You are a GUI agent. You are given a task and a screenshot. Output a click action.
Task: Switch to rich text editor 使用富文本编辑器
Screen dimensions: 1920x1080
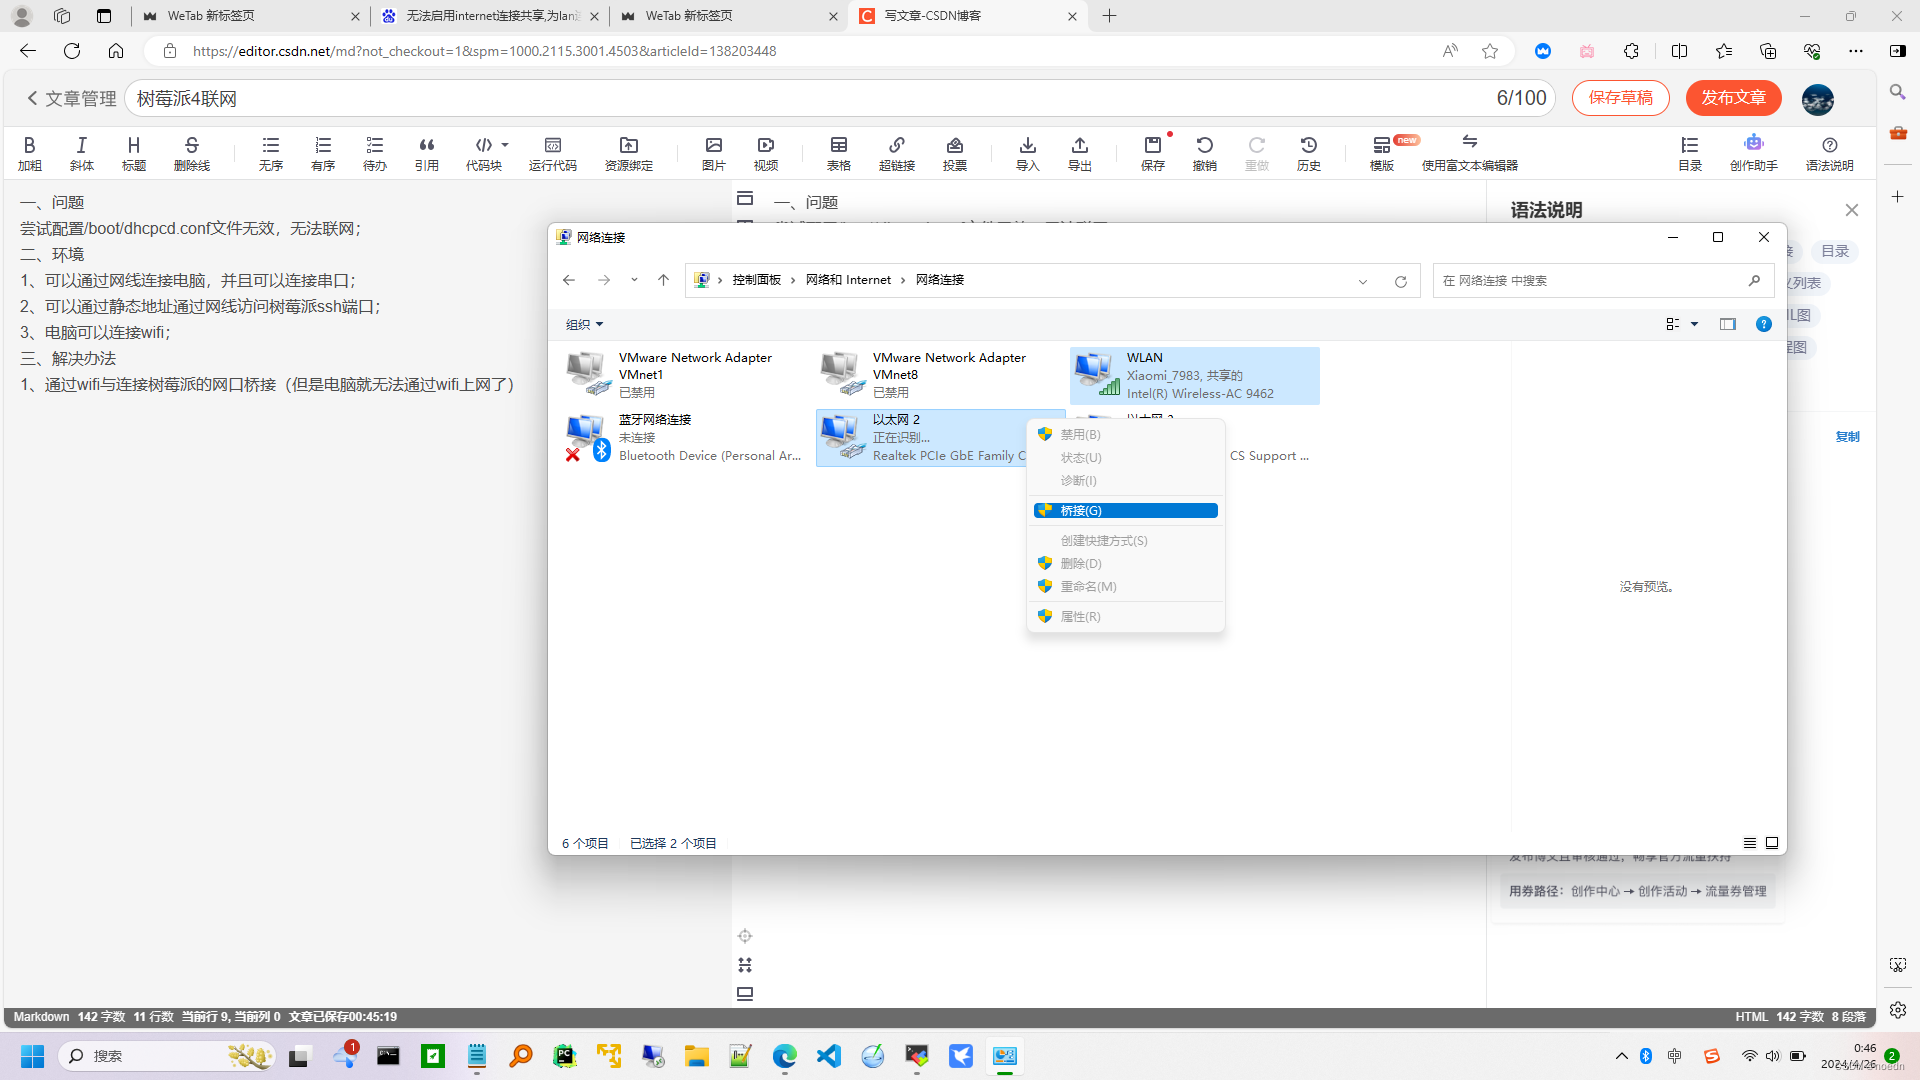click(x=1470, y=153)
